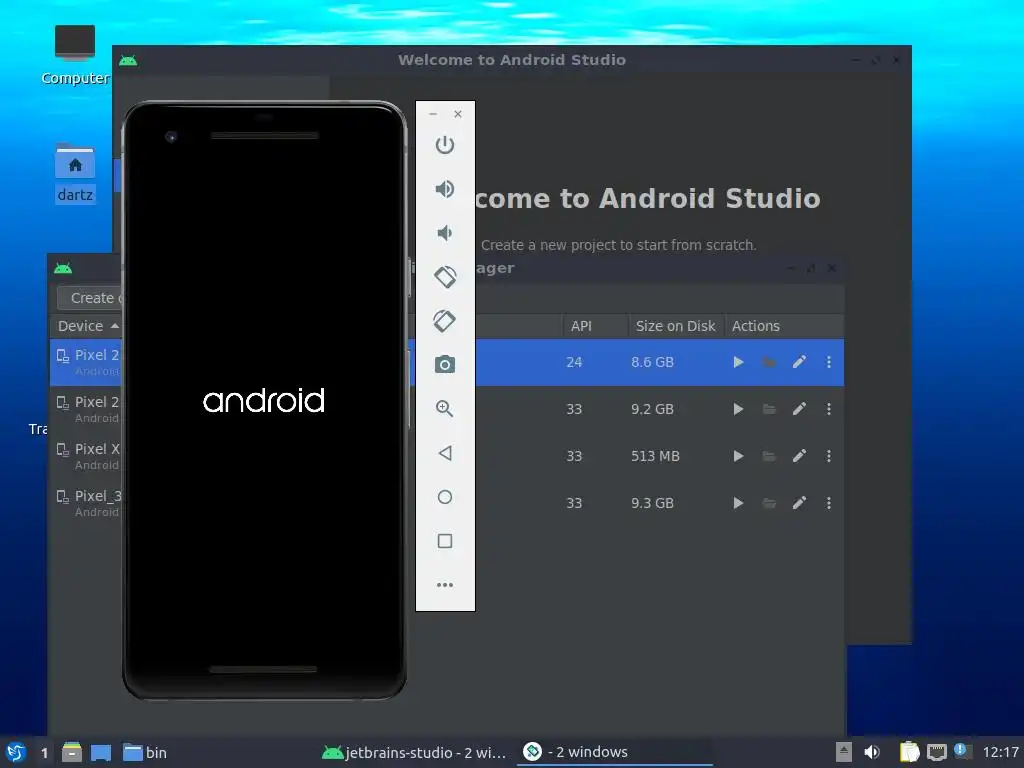Launch the API 24 8.6 GB device

pyautogui.click(x=738, y=362)
